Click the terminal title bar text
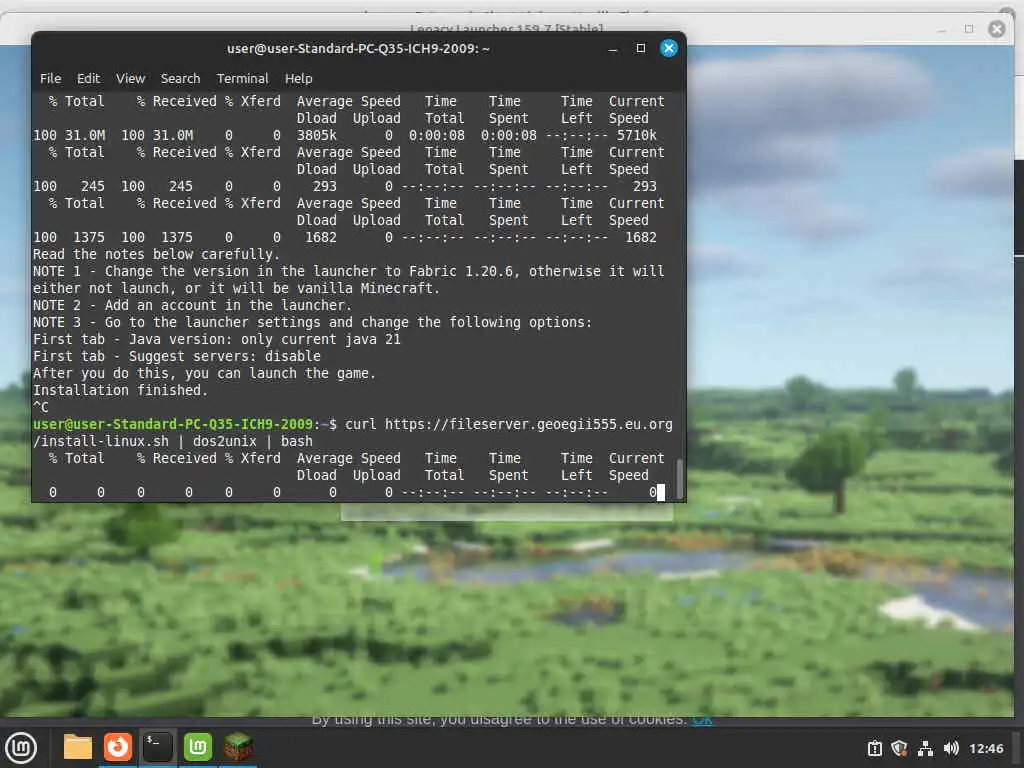 pyautogui.click(x=358, y=48)
